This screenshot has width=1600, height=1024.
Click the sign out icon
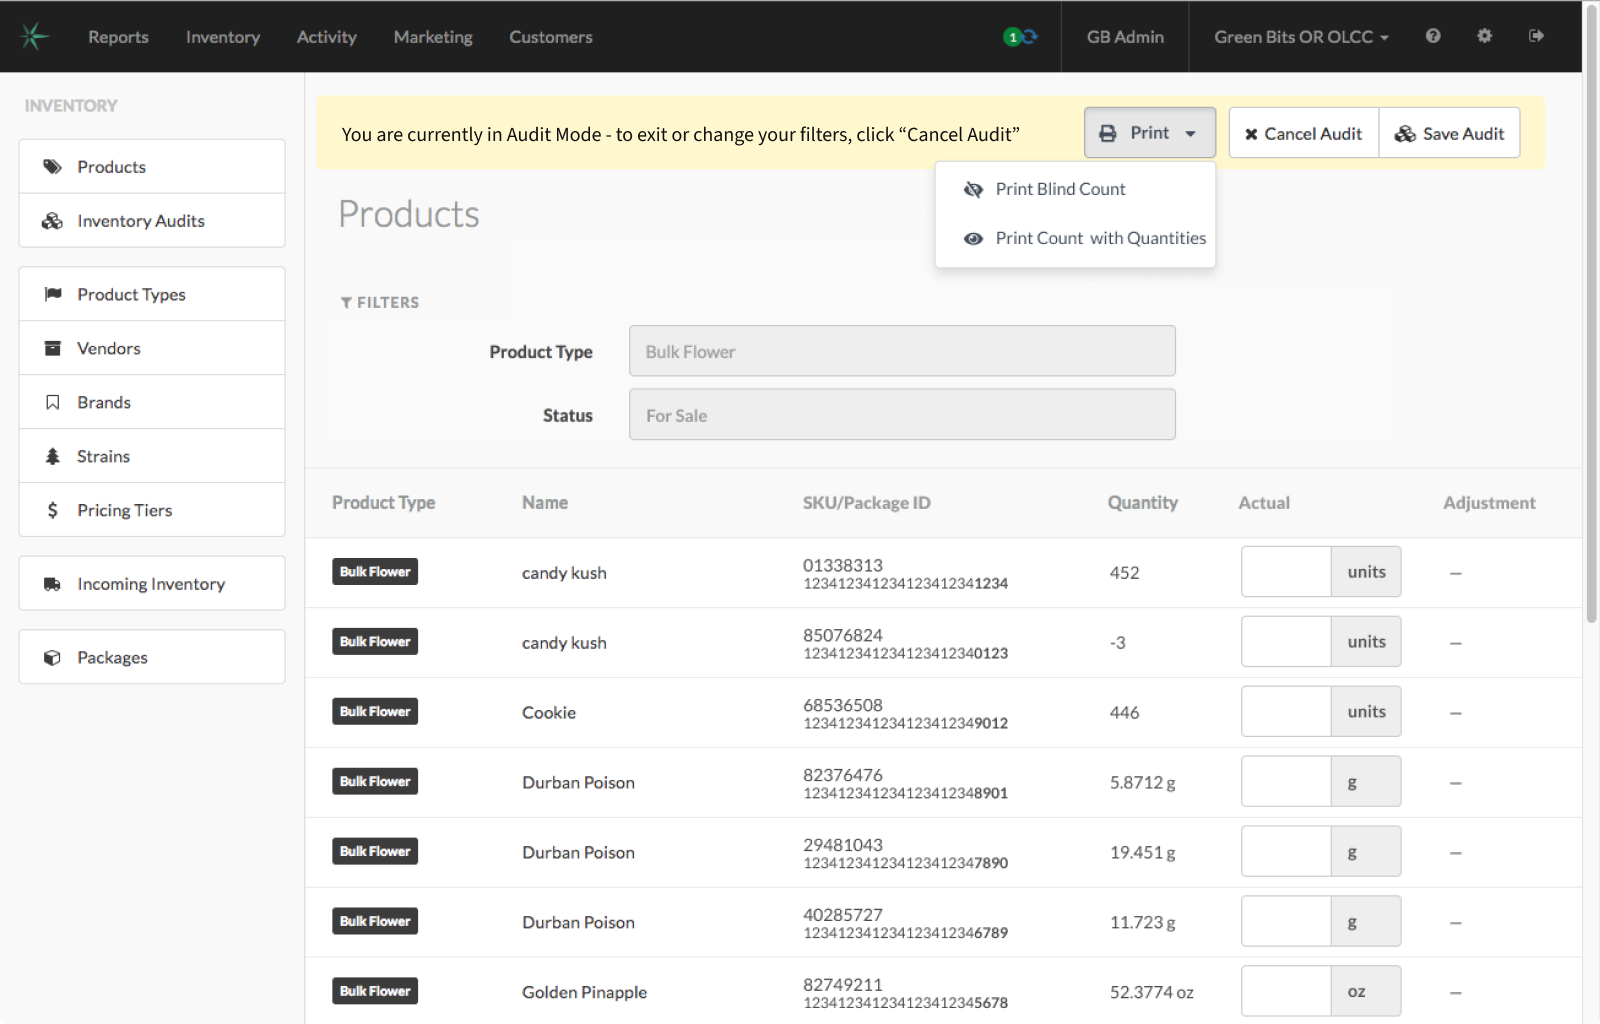click(1536, 36)
